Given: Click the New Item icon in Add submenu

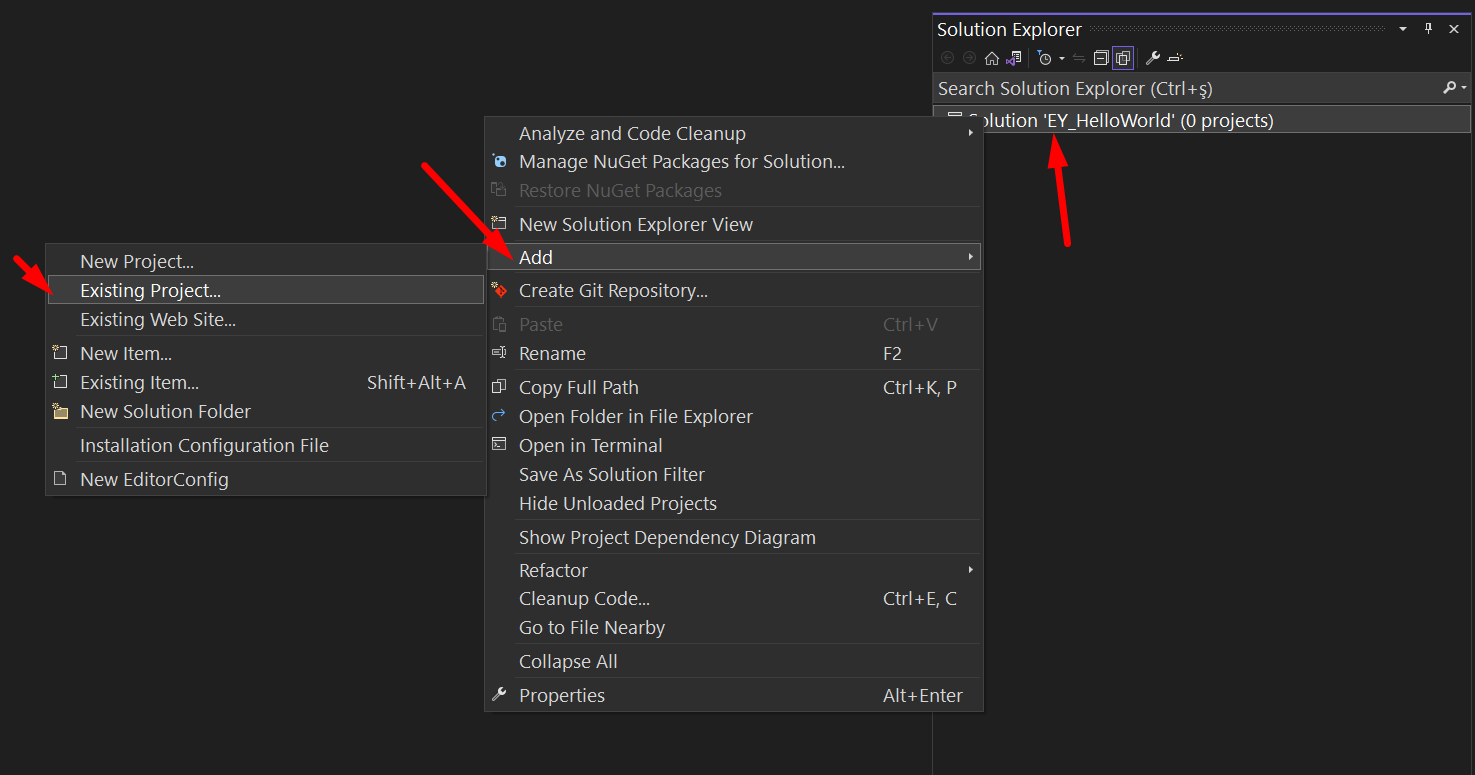Looking at the screenshot, I should [61, 353].
